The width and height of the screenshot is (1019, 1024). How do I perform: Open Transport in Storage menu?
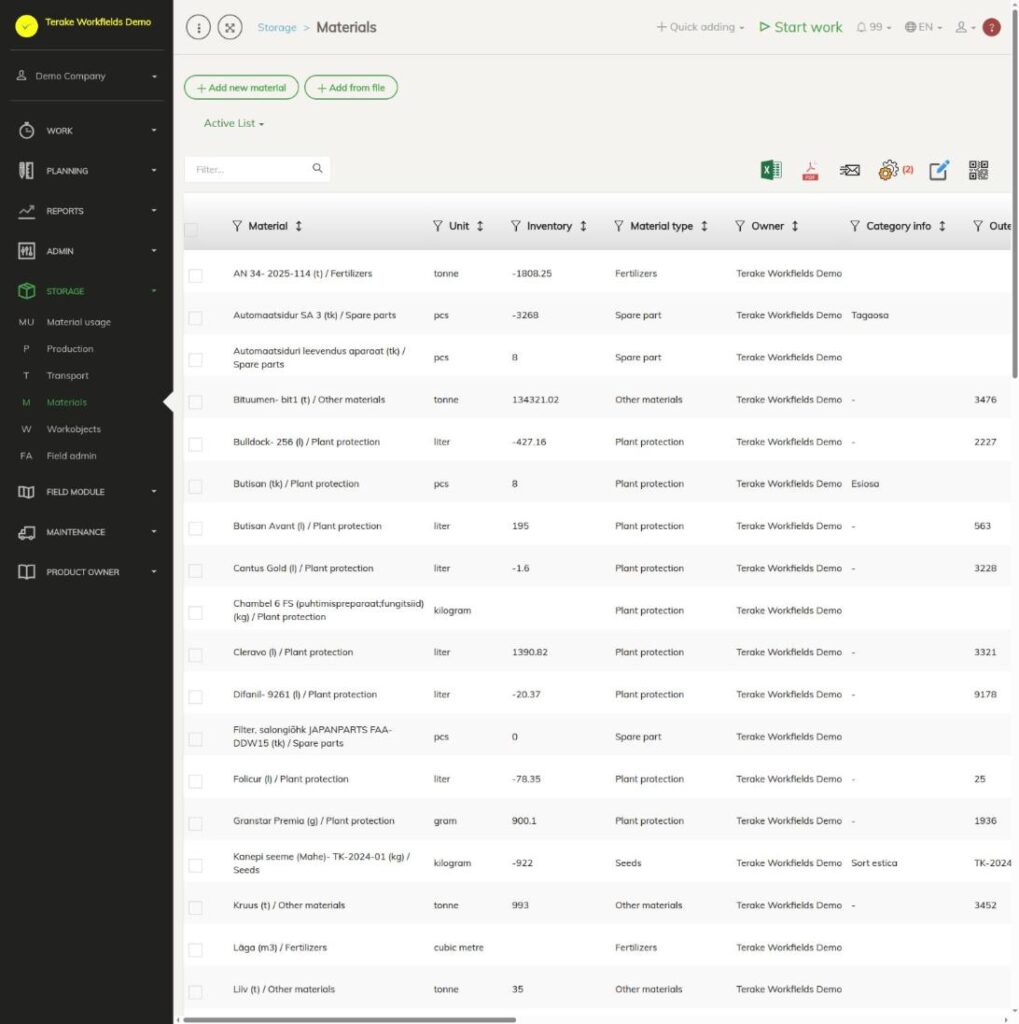pos(67,376)
